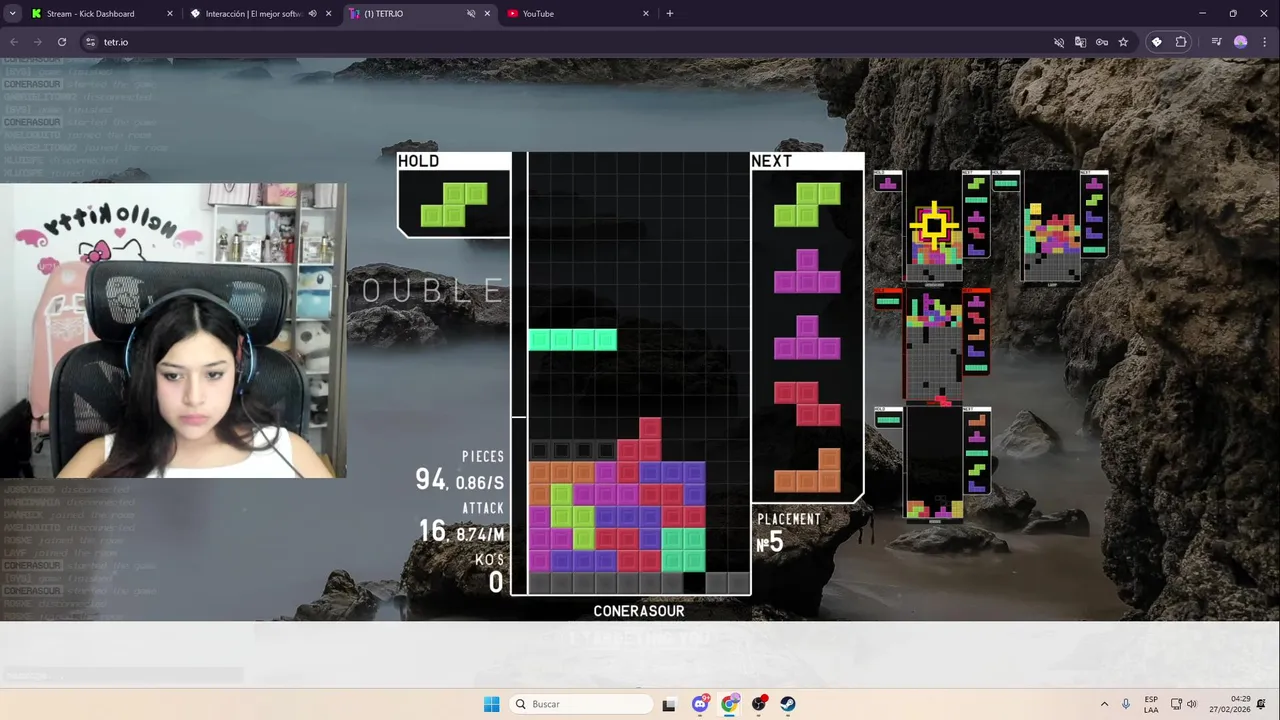Screen dimensions: 1280x720
Task: Click the ATTACK 16 stat
Action: [x=462, y=523]
